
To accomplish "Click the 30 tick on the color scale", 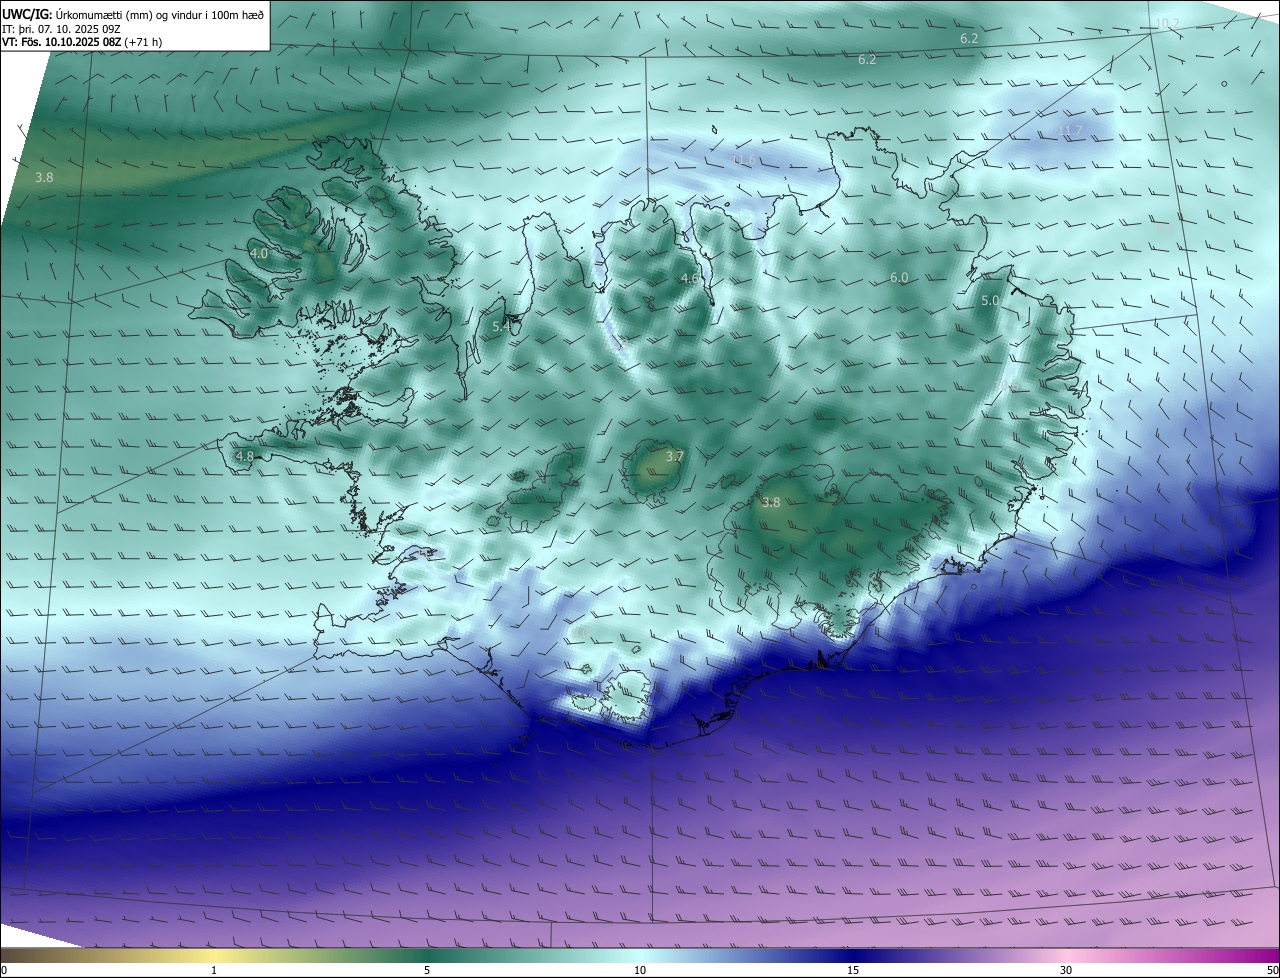I will coord(1066,970).
